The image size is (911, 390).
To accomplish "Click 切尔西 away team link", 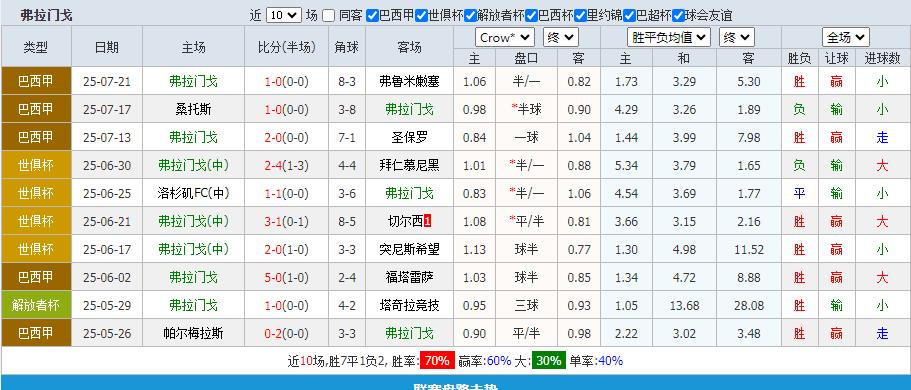I will tap(405, 221).
